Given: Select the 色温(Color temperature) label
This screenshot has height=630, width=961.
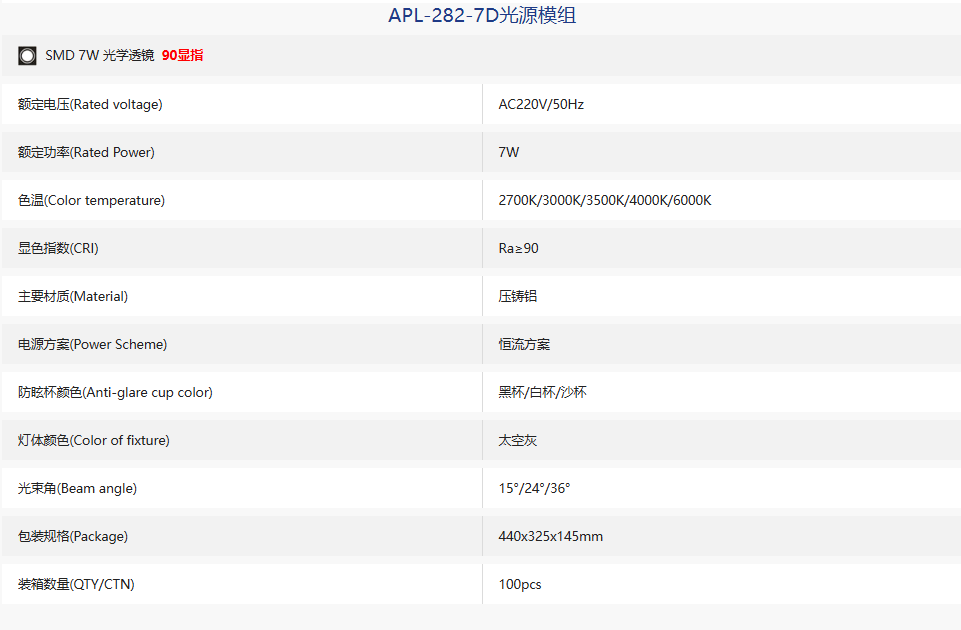Looking at the screenshot, I should [x=91, y=200].
